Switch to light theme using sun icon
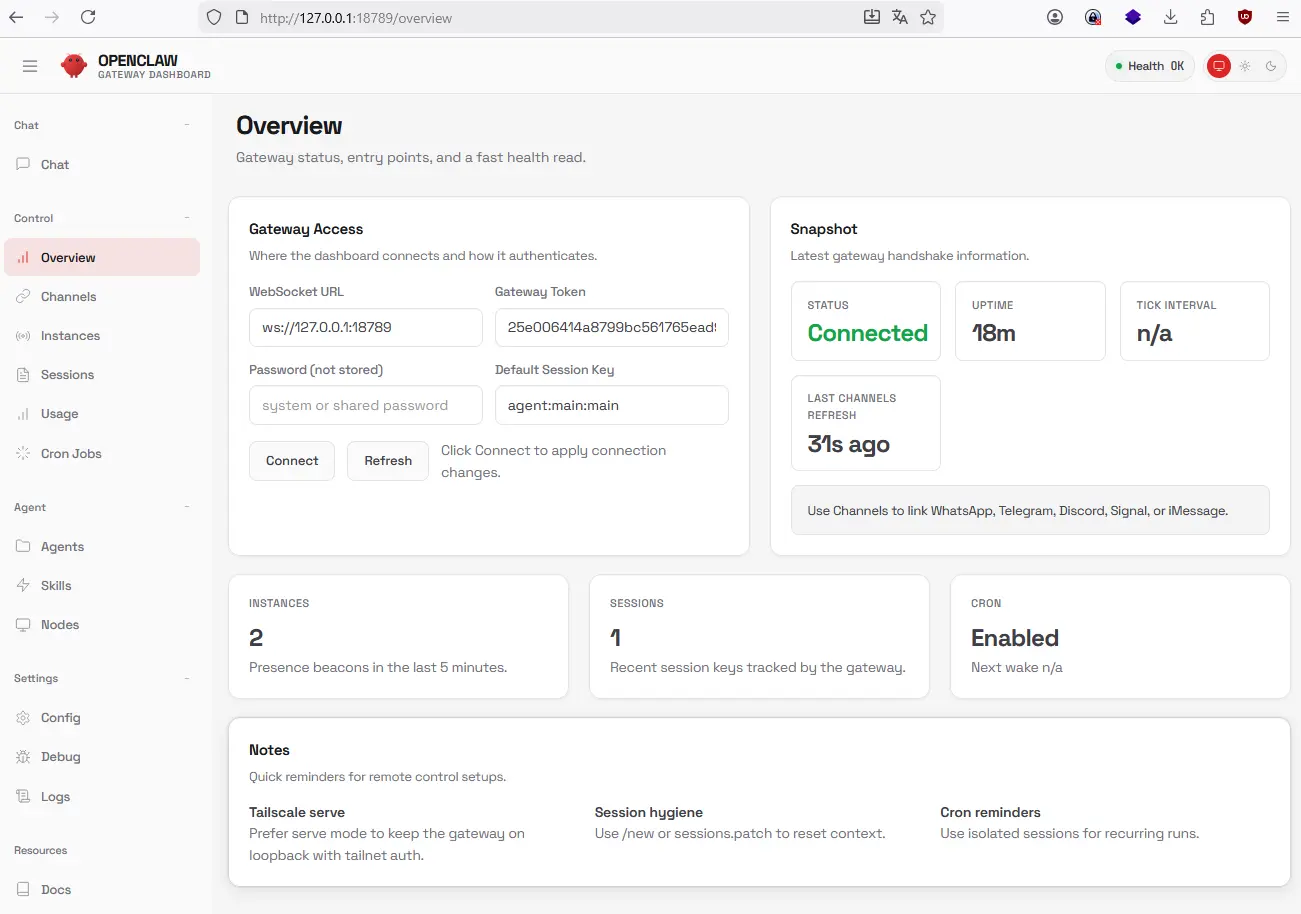The image size is (1301, 914). 1245,66
